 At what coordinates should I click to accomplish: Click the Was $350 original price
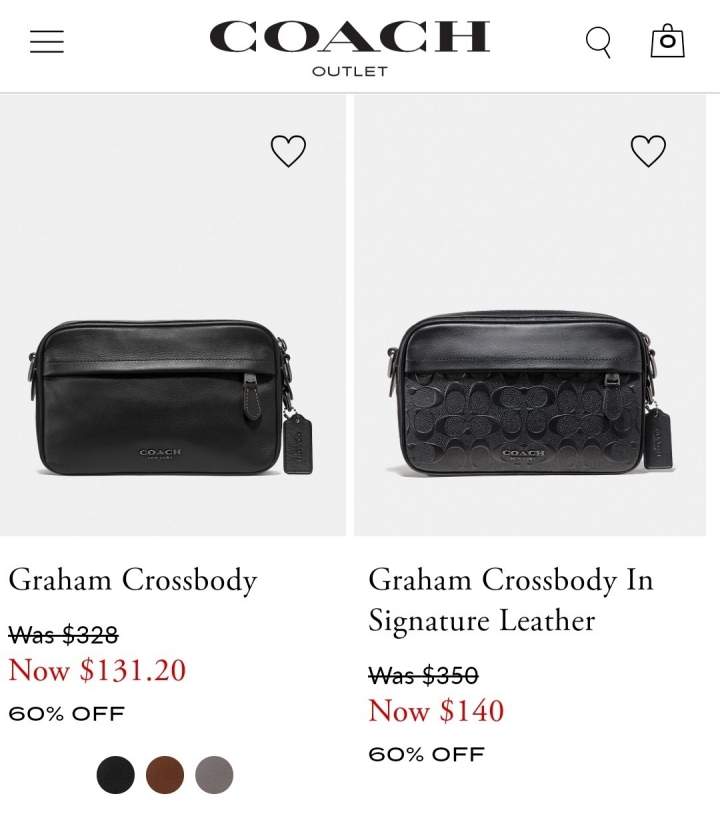point(423,675)
